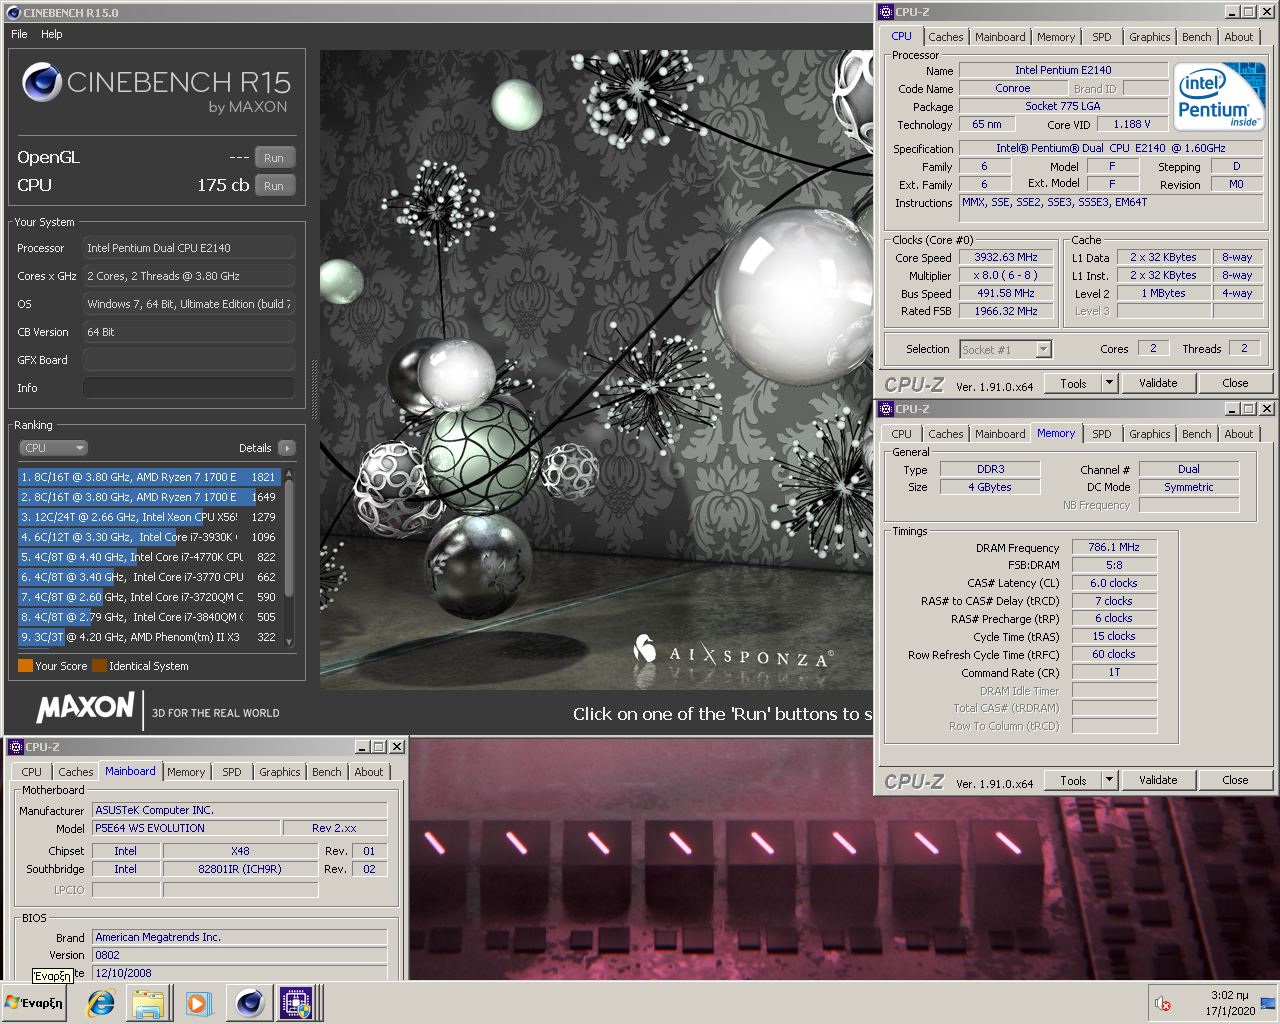Click the Mainboard CPU-Z window title icon

(x=16, y=747)
